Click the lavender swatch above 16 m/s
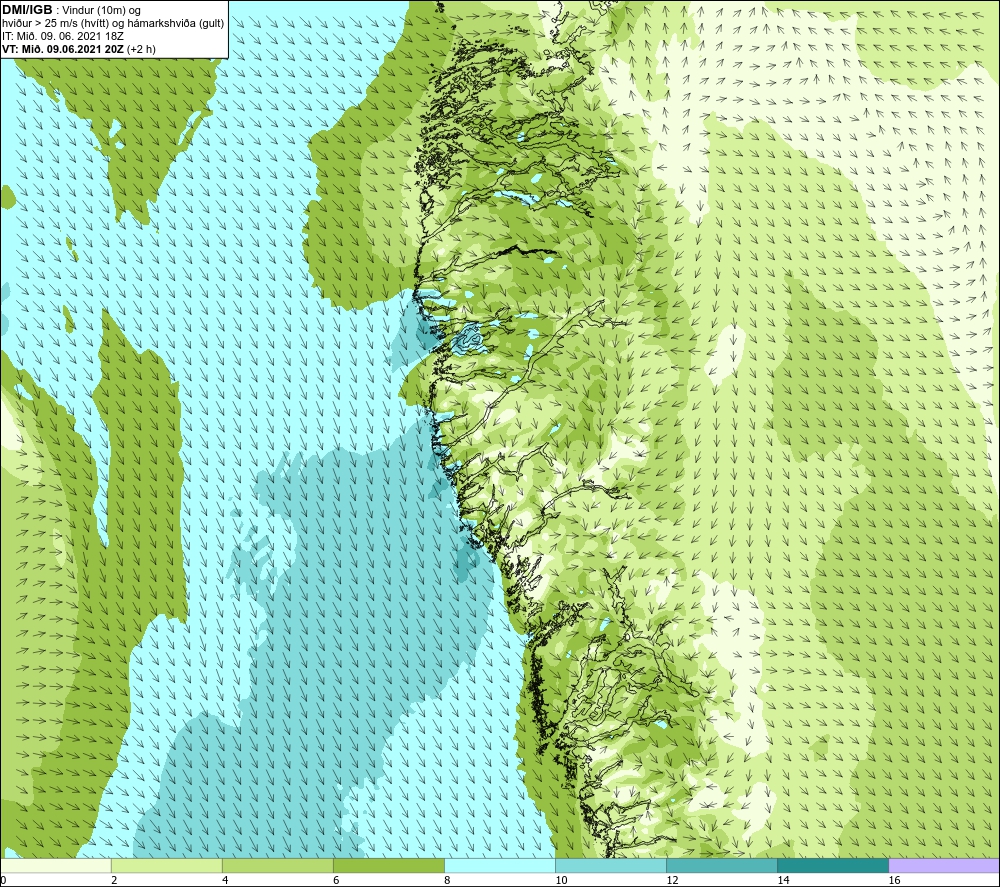Screen dimensions: 1000x887 [x=944, y=865]
